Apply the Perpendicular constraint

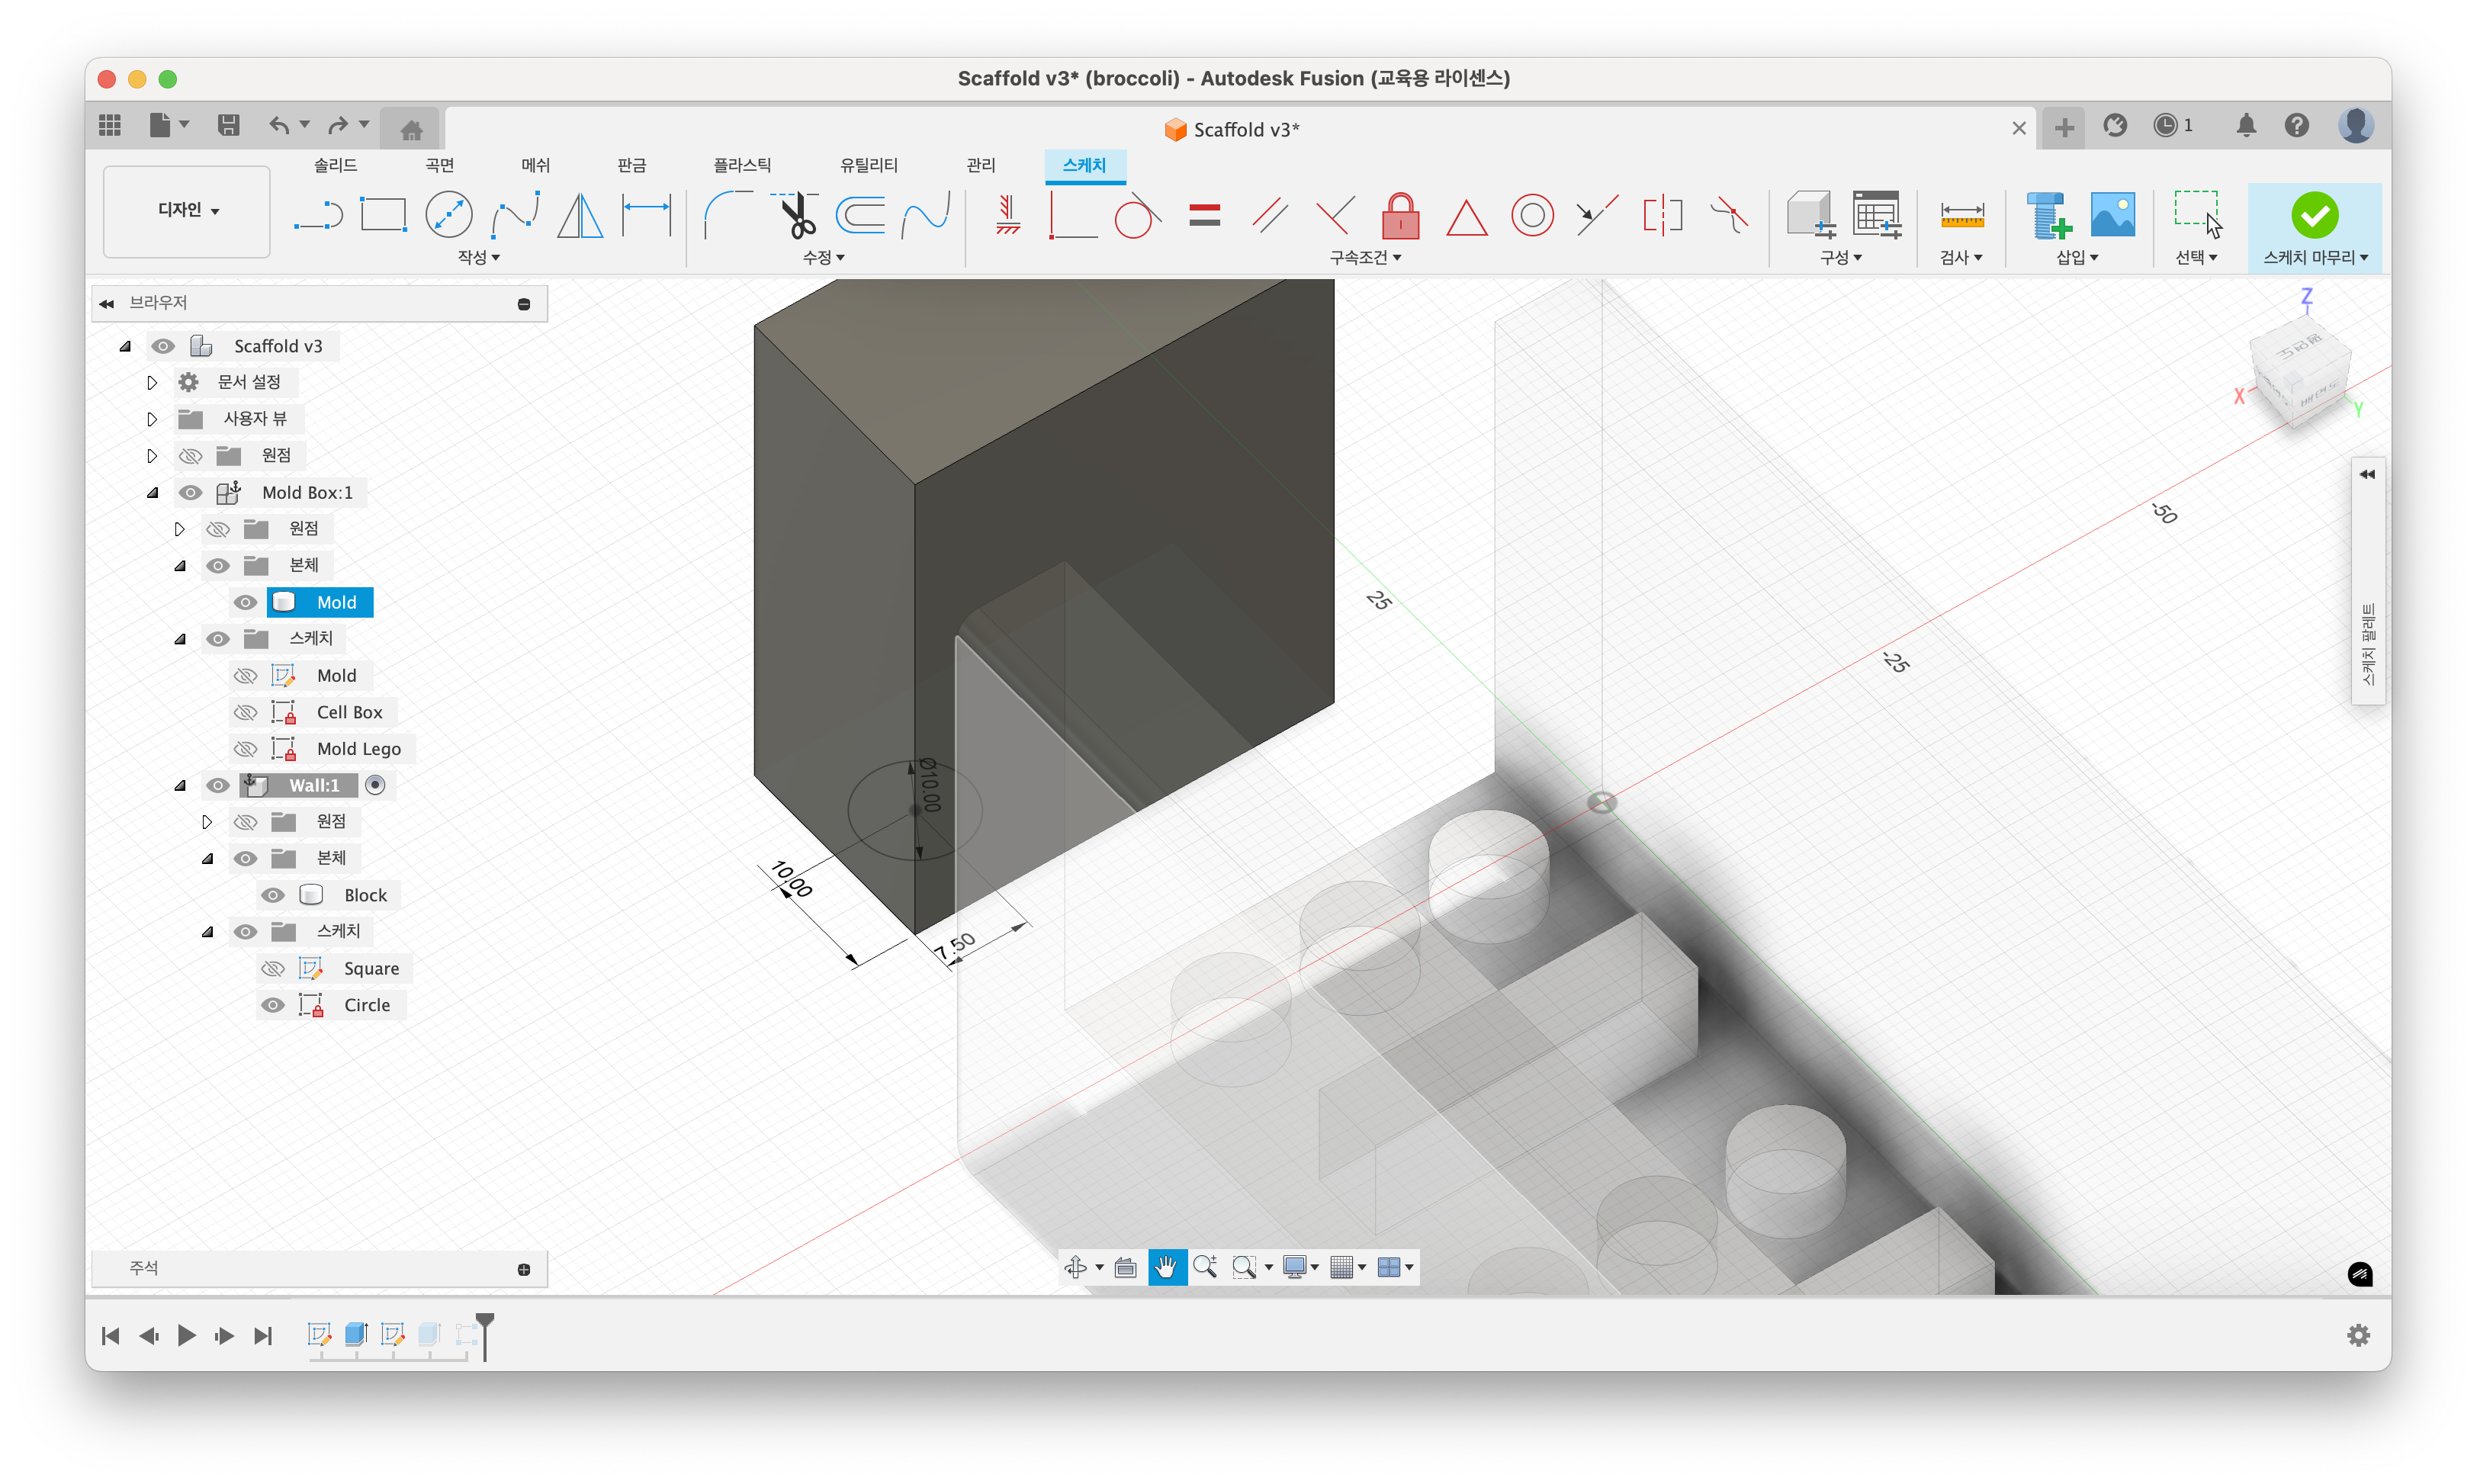[x=1335, y=215]
